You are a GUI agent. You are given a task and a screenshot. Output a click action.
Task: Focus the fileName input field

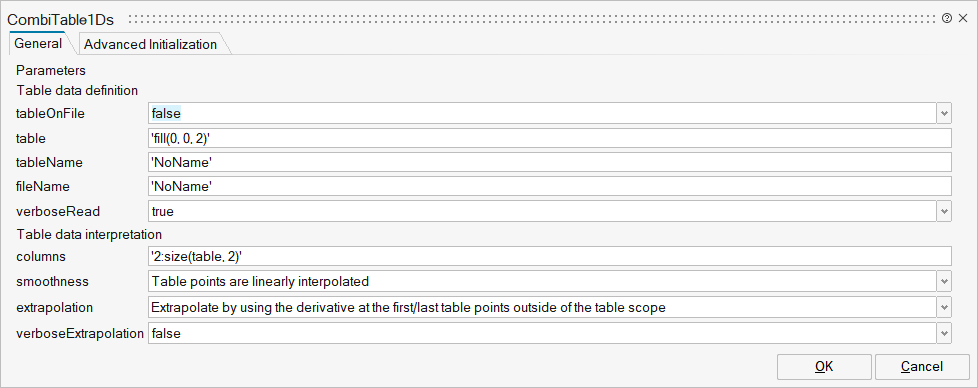coord(550,186)
